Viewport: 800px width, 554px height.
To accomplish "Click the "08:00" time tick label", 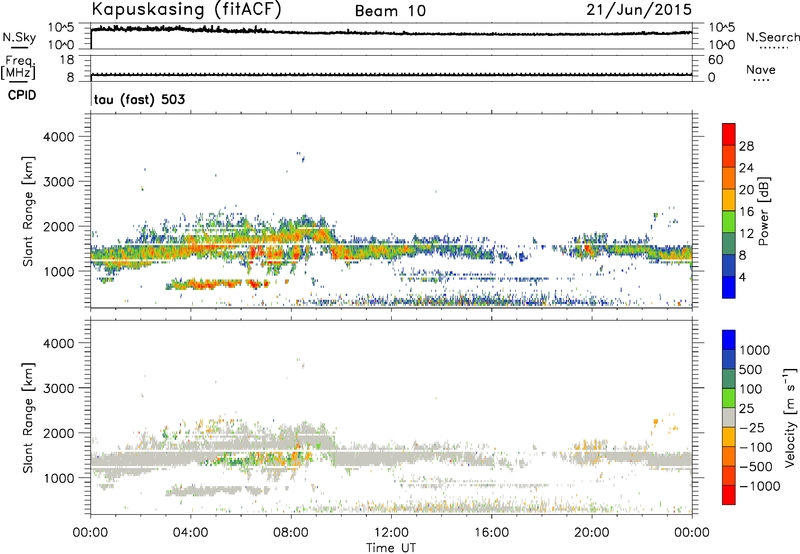I will point(291,533).
